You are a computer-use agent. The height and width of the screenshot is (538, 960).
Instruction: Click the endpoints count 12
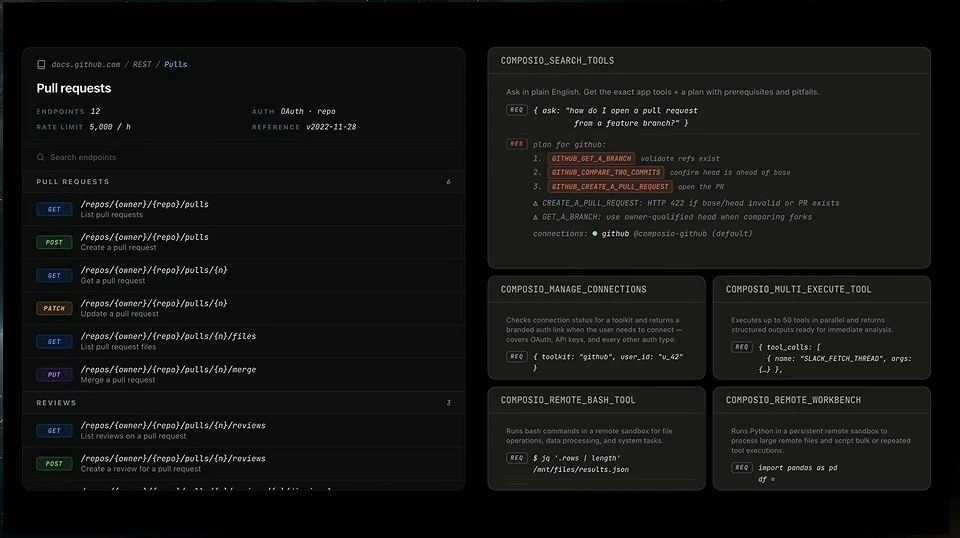[95, 111]
